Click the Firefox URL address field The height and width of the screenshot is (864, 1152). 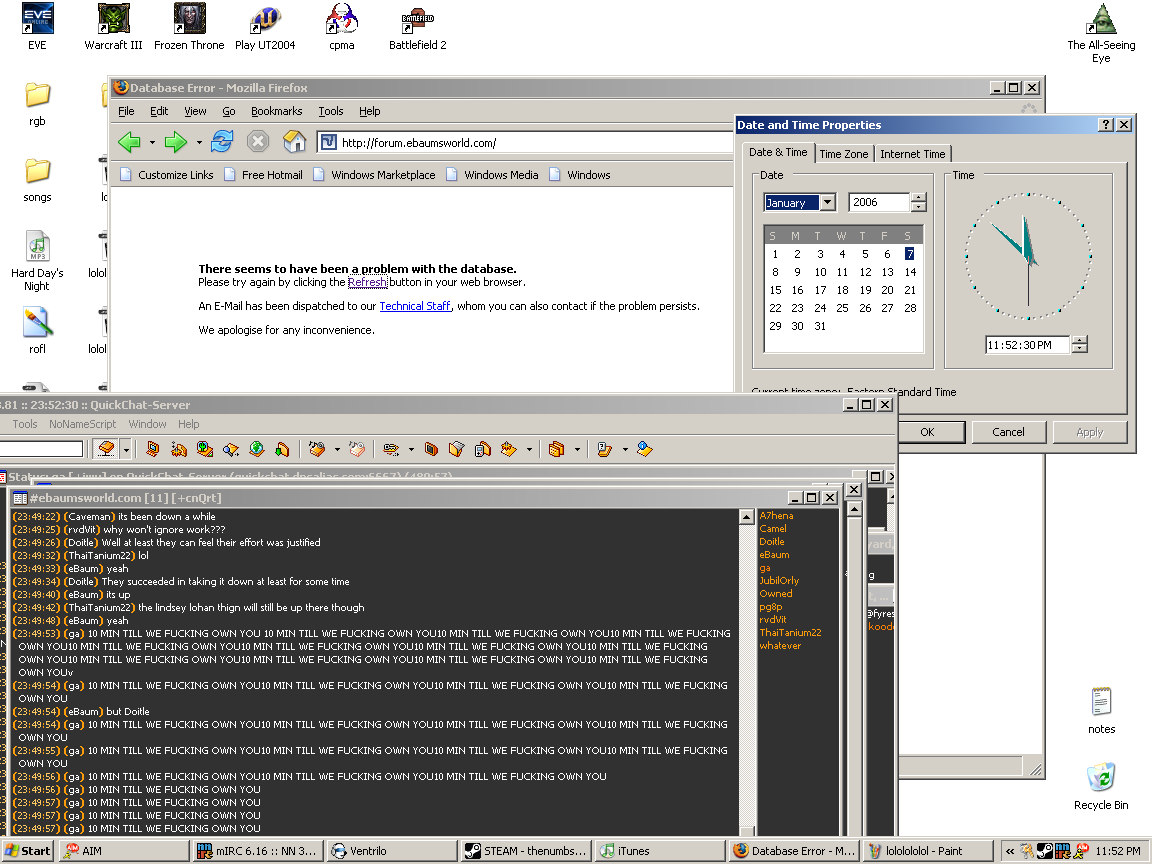pos(530,143)
